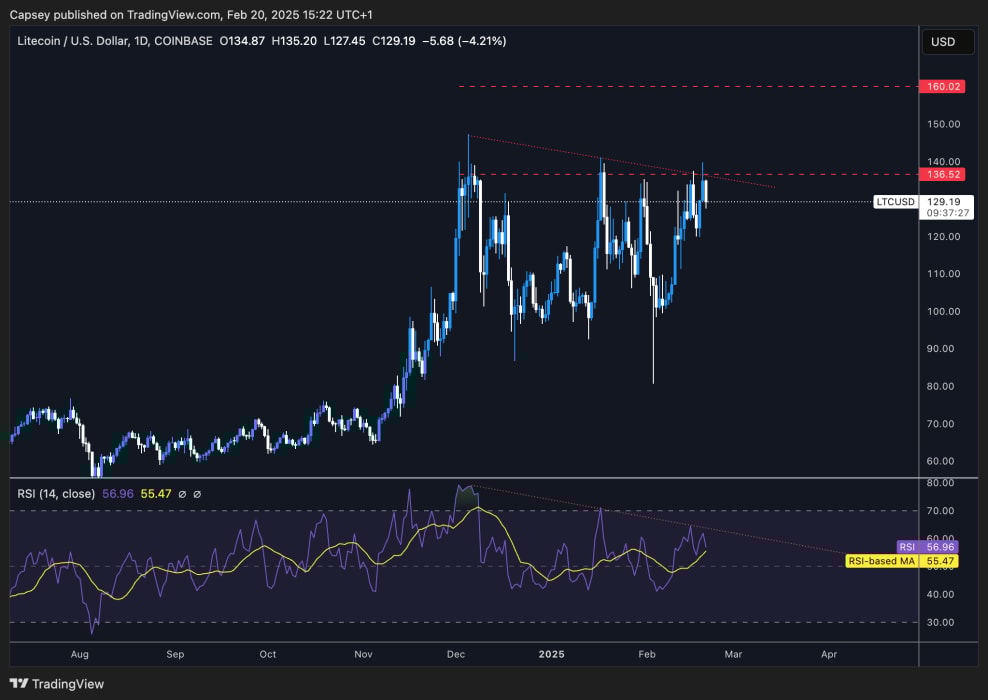This screenshot has height=700, width=988.
Task: Select the red 136.52 resistance price label
Action: [944, 174]
